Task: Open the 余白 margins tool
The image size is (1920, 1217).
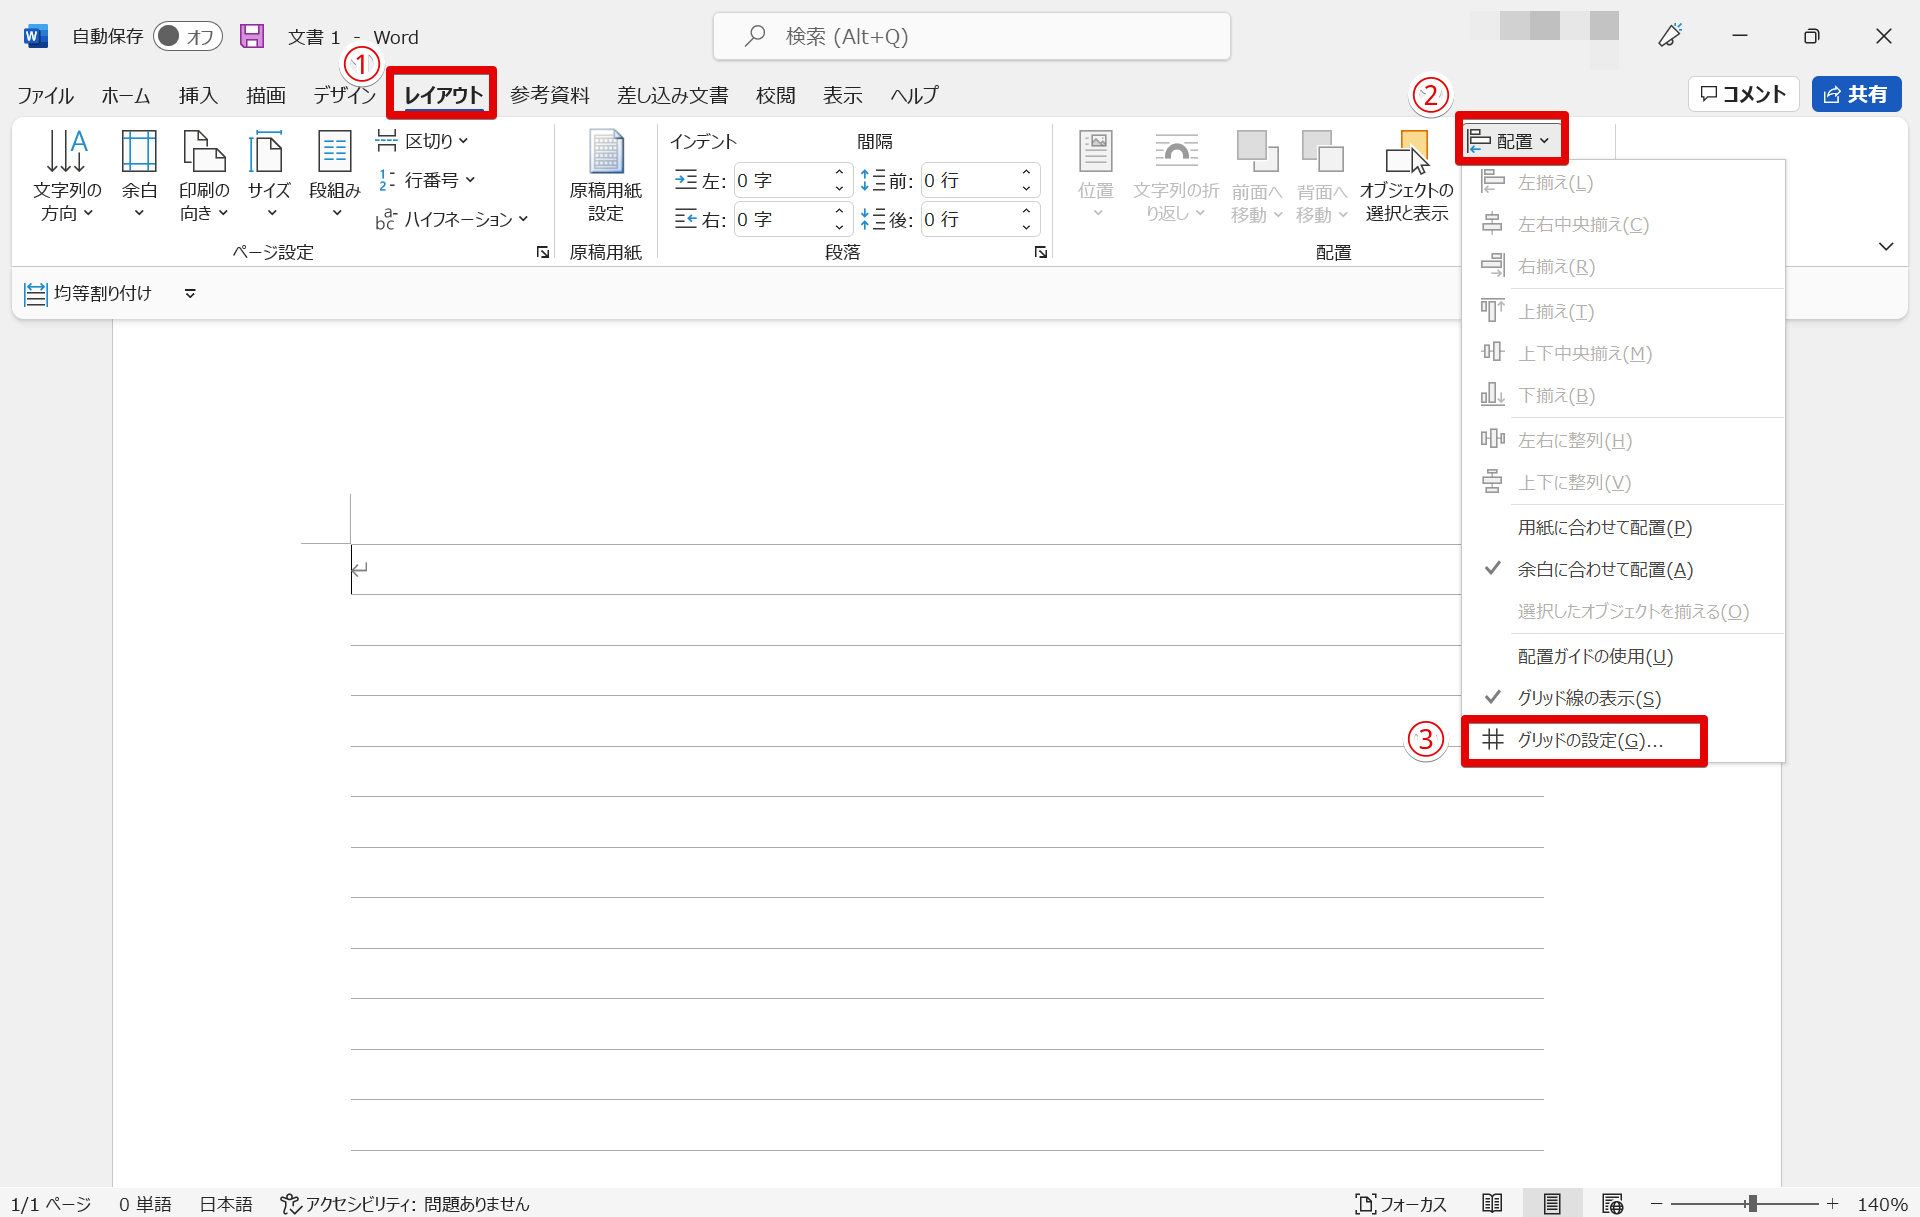Action: pyautogui.click(x=139, y=175)
